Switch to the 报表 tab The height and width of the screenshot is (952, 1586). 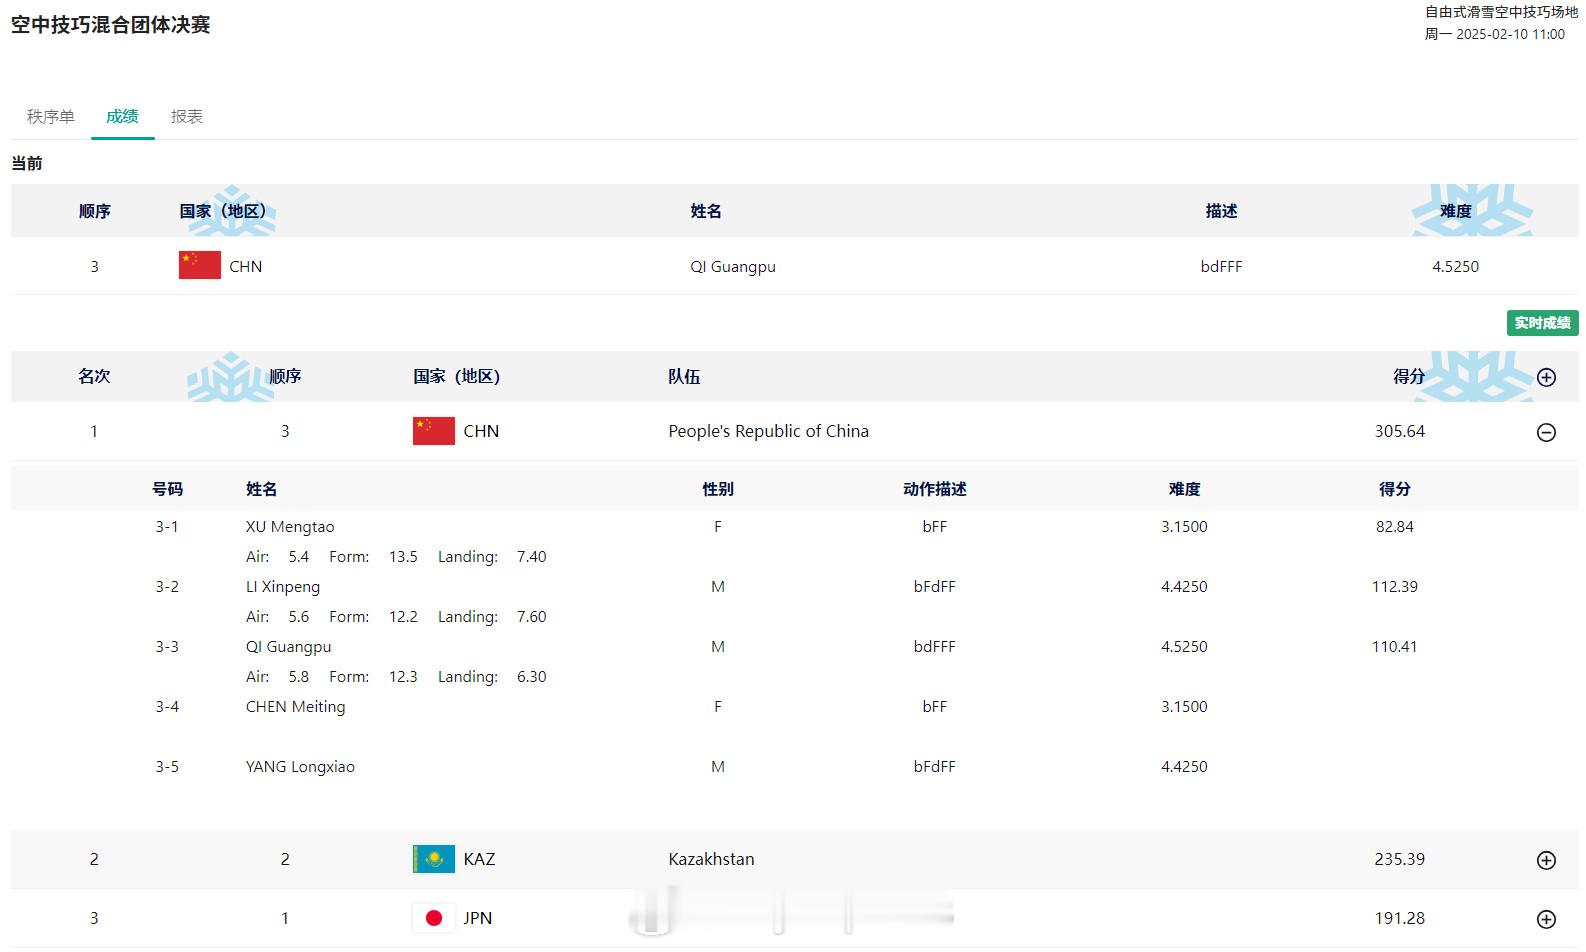(x=187, y=116)
